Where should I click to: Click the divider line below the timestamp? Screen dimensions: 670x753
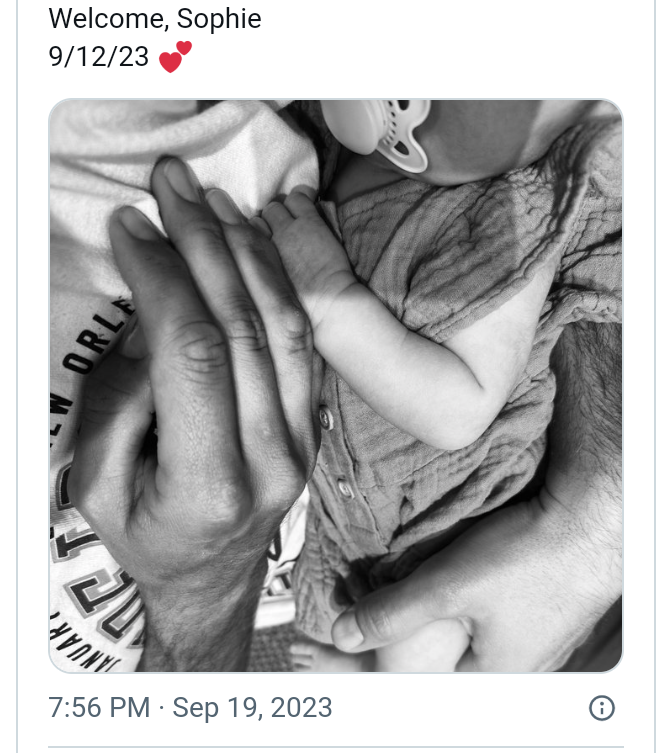click(x=336, y=746)
